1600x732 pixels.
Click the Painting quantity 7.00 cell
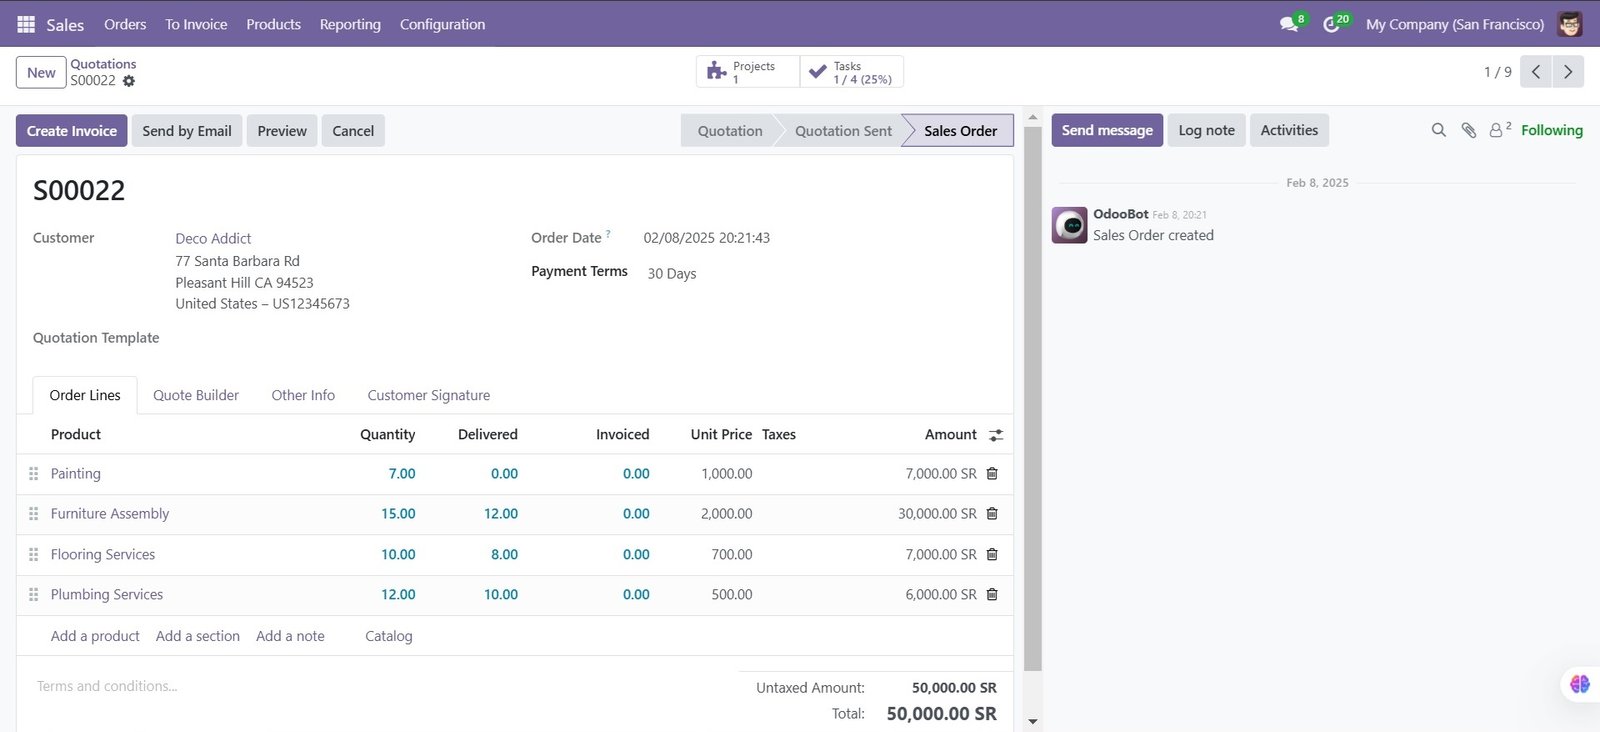[402, 474]
